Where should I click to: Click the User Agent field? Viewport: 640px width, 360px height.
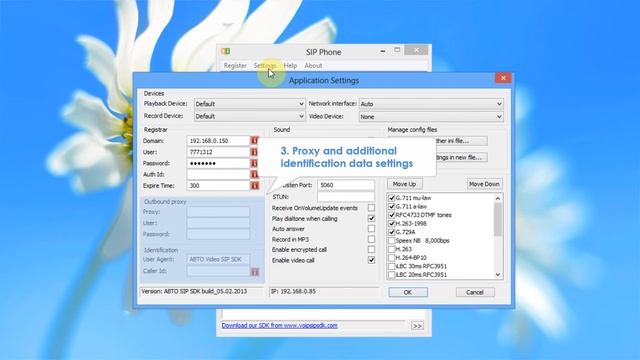218,260
